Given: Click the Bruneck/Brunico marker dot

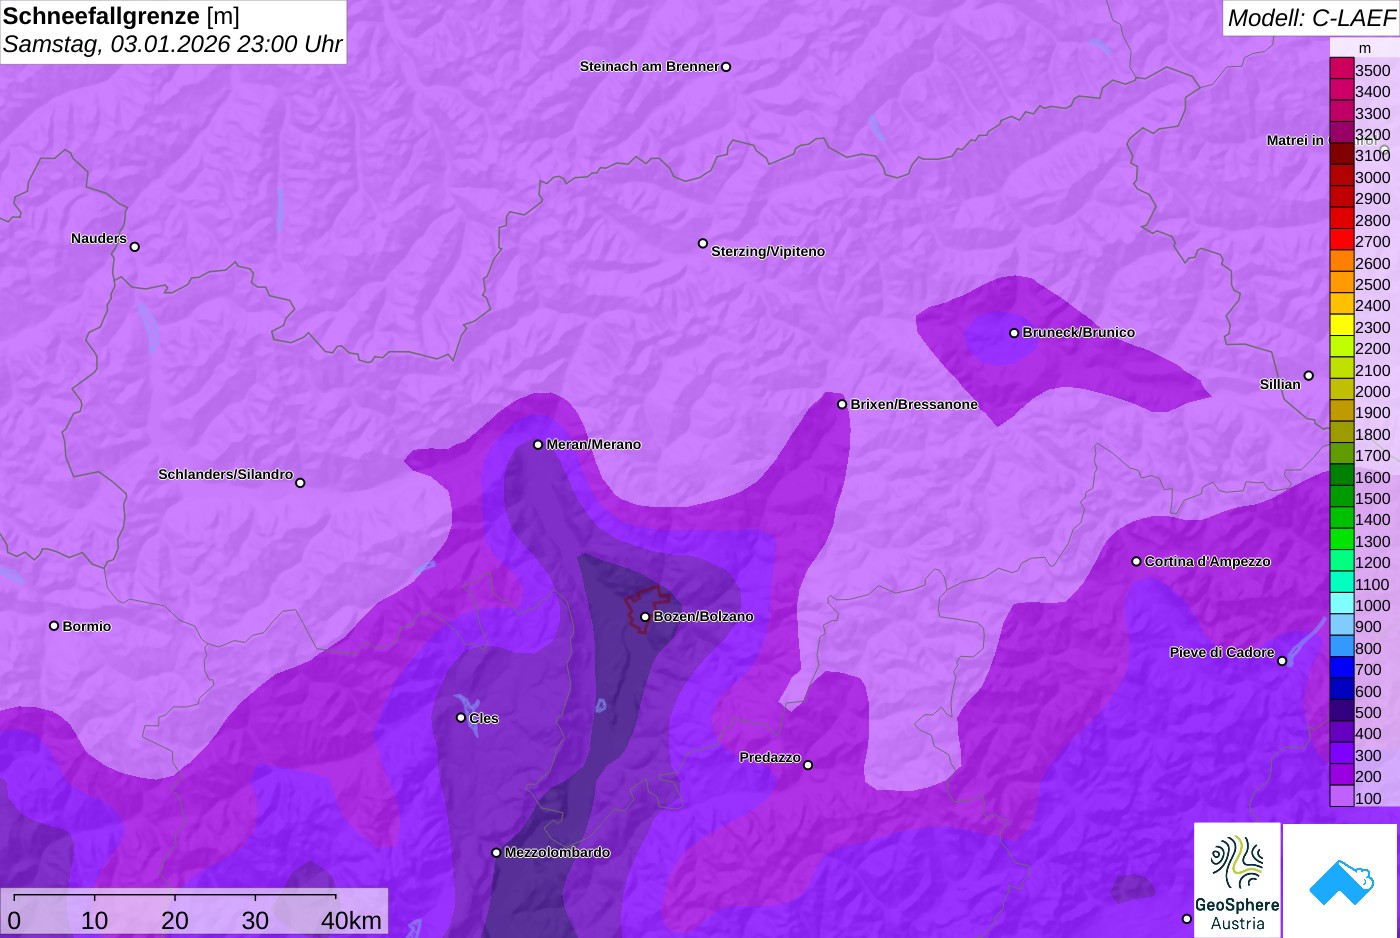Looking at the screenshot, I should pos(1014,333).
